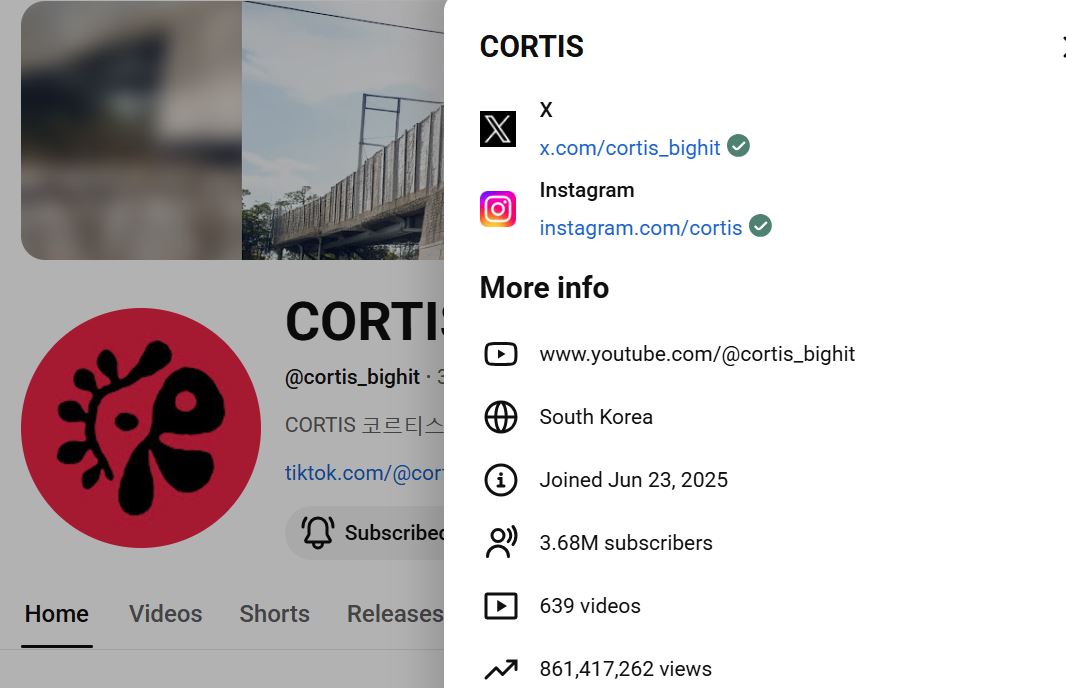Click the Joined Jun 23, 2025 text
This screenshot has height=688, width=1066.
634,480
